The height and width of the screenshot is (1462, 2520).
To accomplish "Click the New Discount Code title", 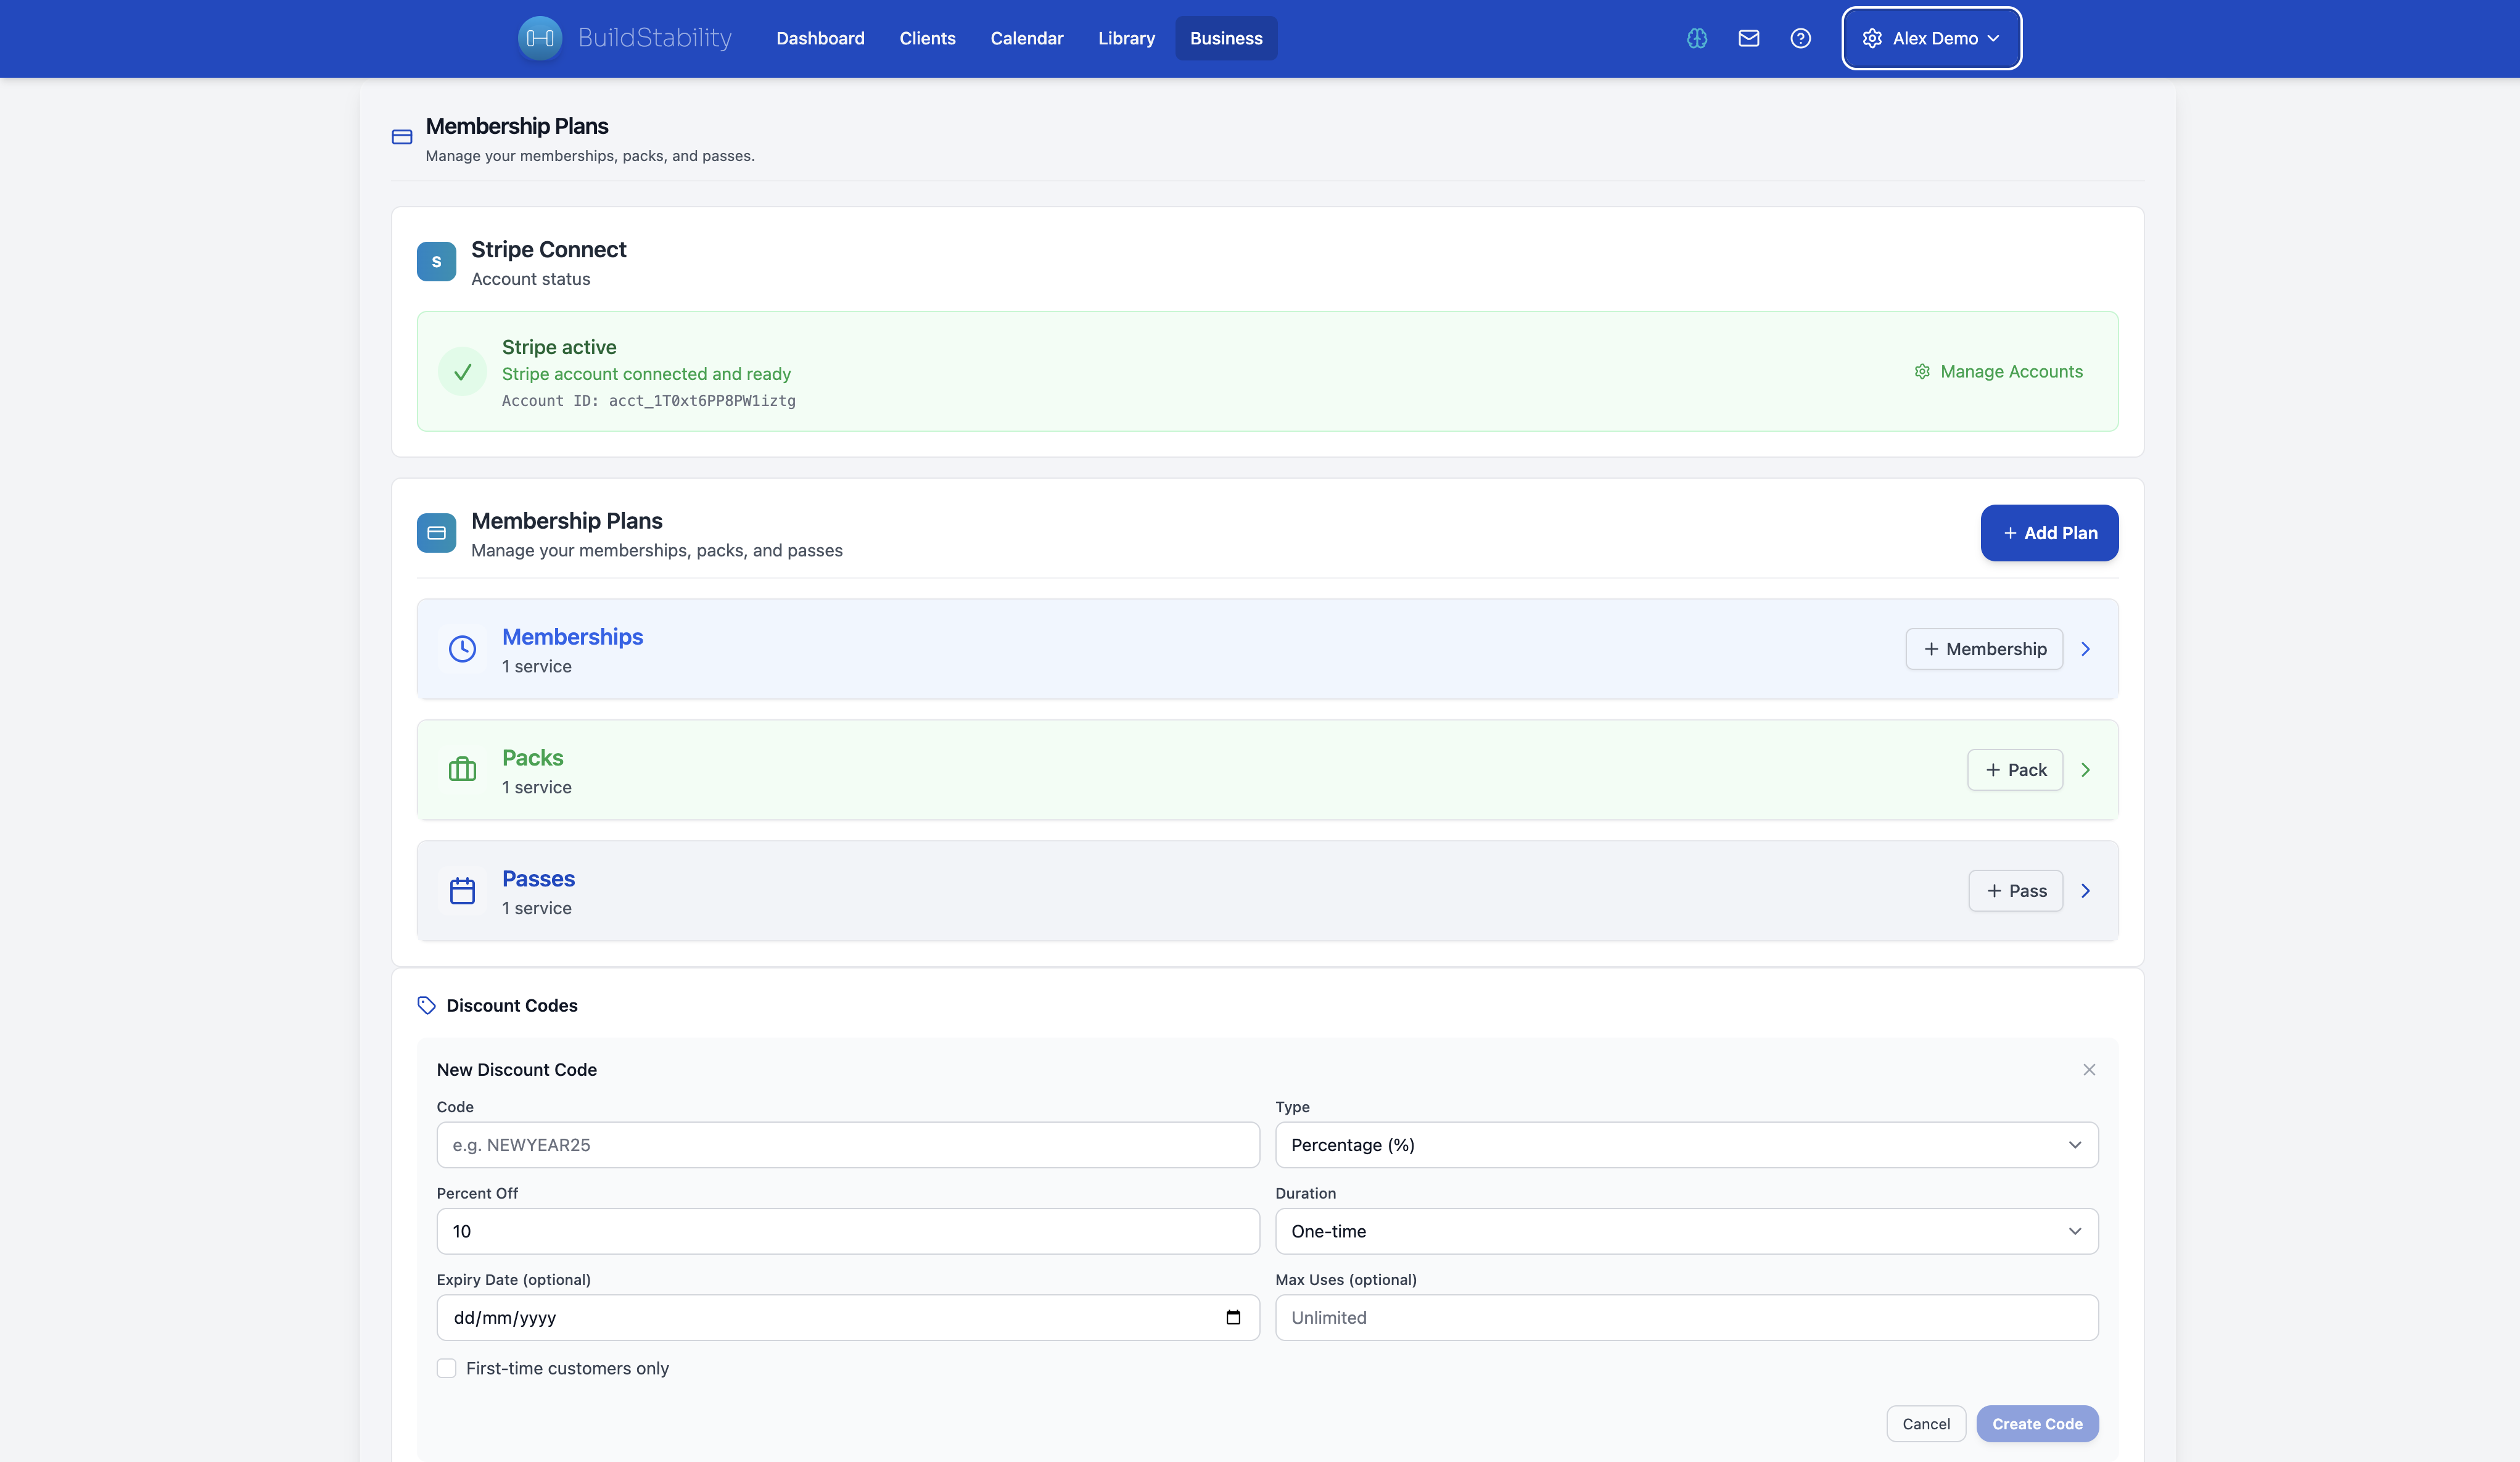I will tap(516, 1070).
